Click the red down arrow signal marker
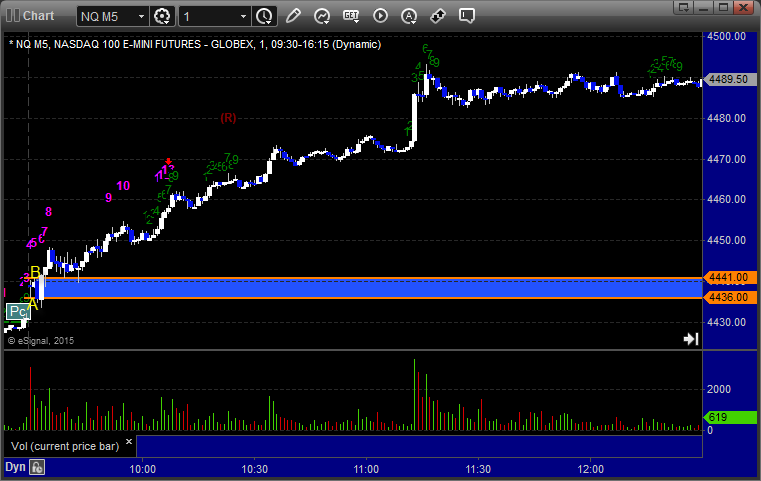Screen dimensions: 761x481 click(168, 161)
